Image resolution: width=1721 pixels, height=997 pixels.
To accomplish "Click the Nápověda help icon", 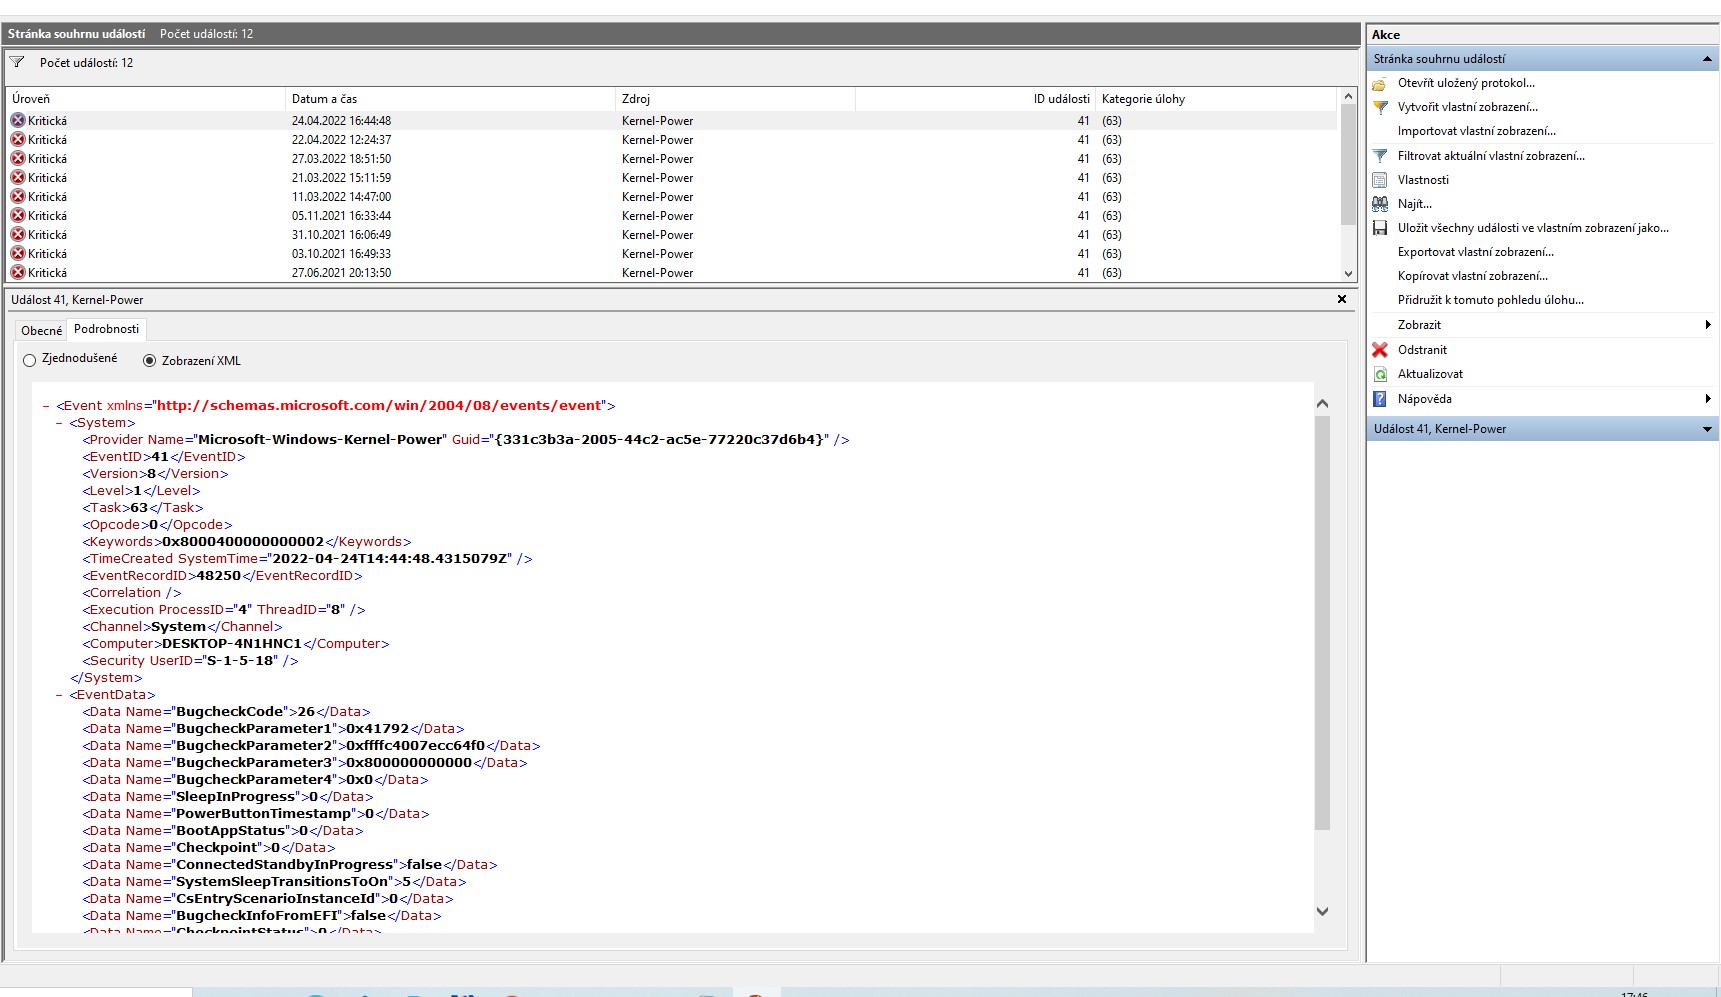I will pos(1380,399).
